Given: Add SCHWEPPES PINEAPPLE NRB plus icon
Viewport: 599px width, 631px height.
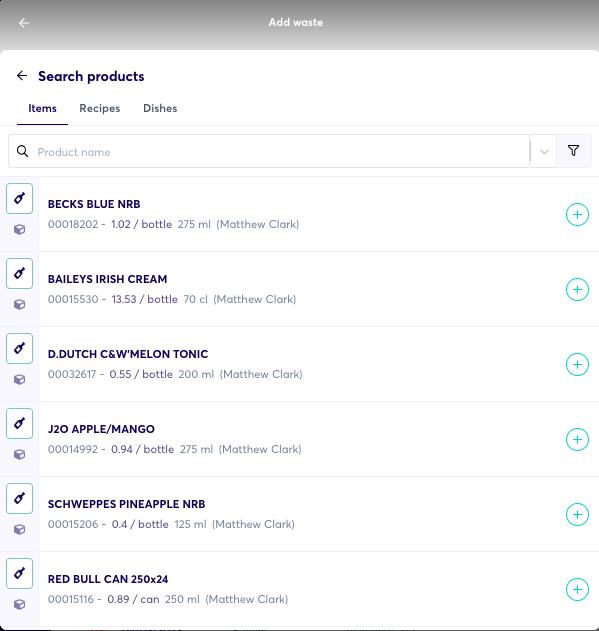Looking at the screenshot, I should [x=577, y=514].
